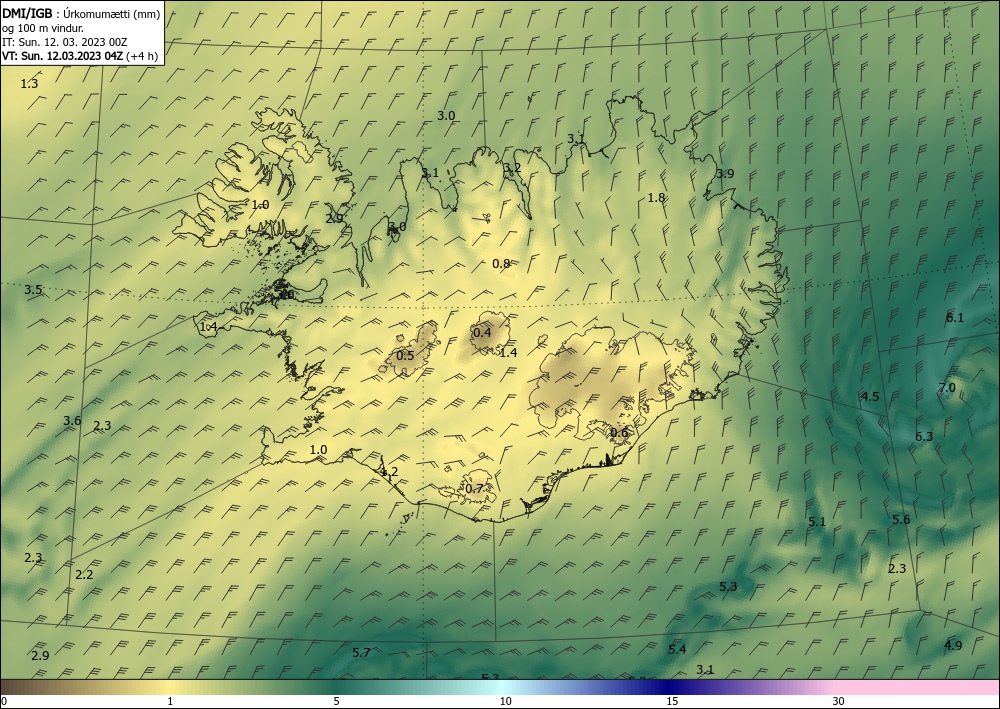The image size is (1000, 709).
Task: Click the '5.4' value on the map
Action: pos(677,650)
